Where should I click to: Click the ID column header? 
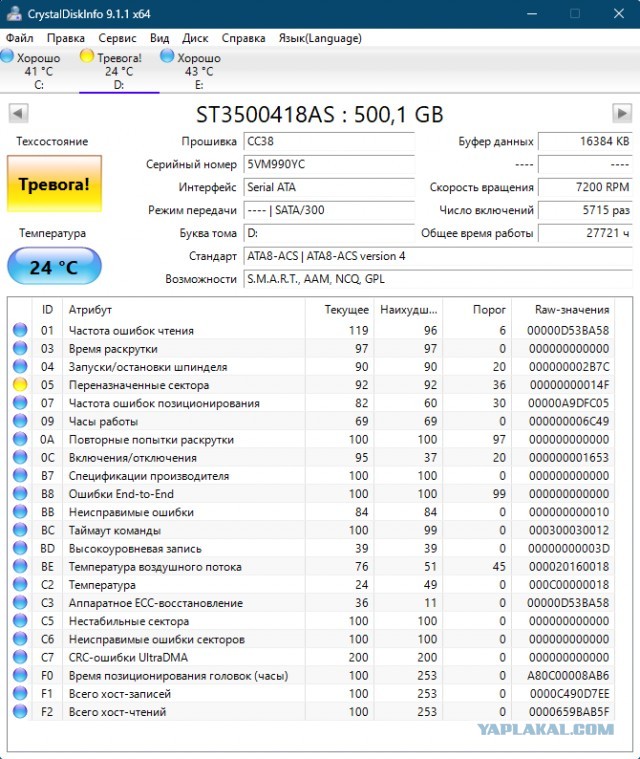tap(47, 310)
